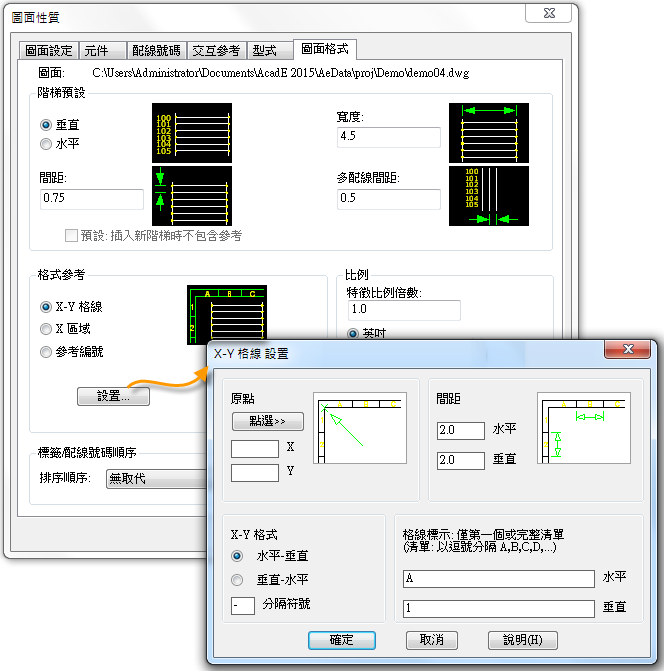Close the 圖面性質 dialog window
The height and width of the screenshot is (671, 664).
point(549,14)
